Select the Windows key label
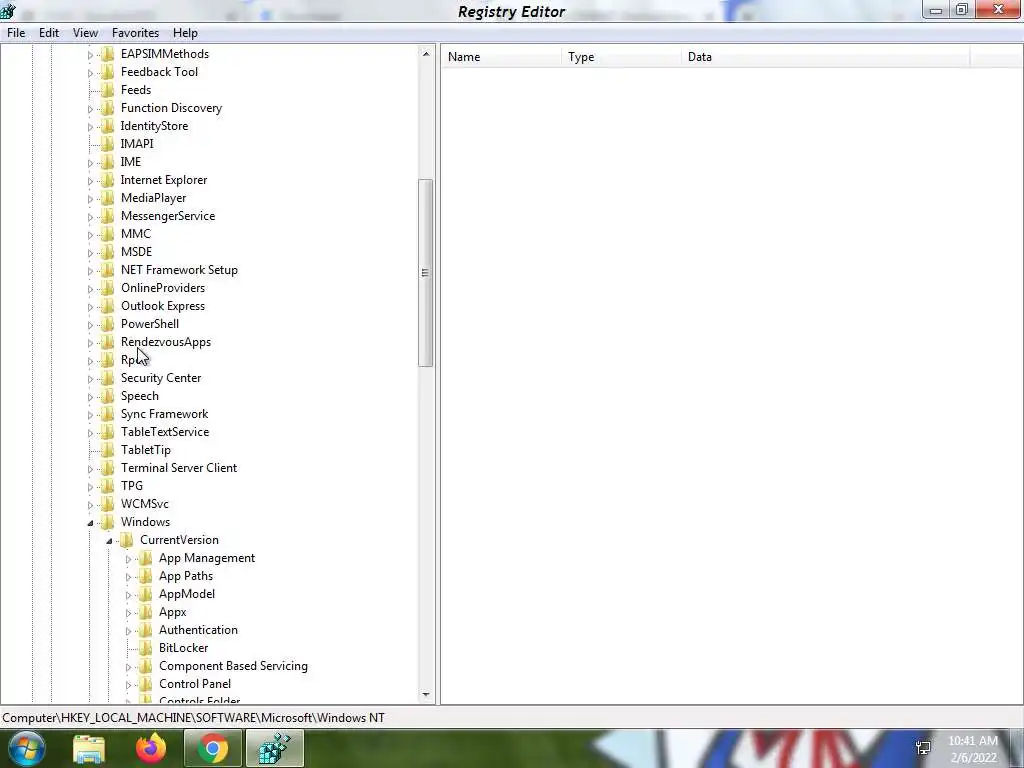 click(x=145, y=522)
